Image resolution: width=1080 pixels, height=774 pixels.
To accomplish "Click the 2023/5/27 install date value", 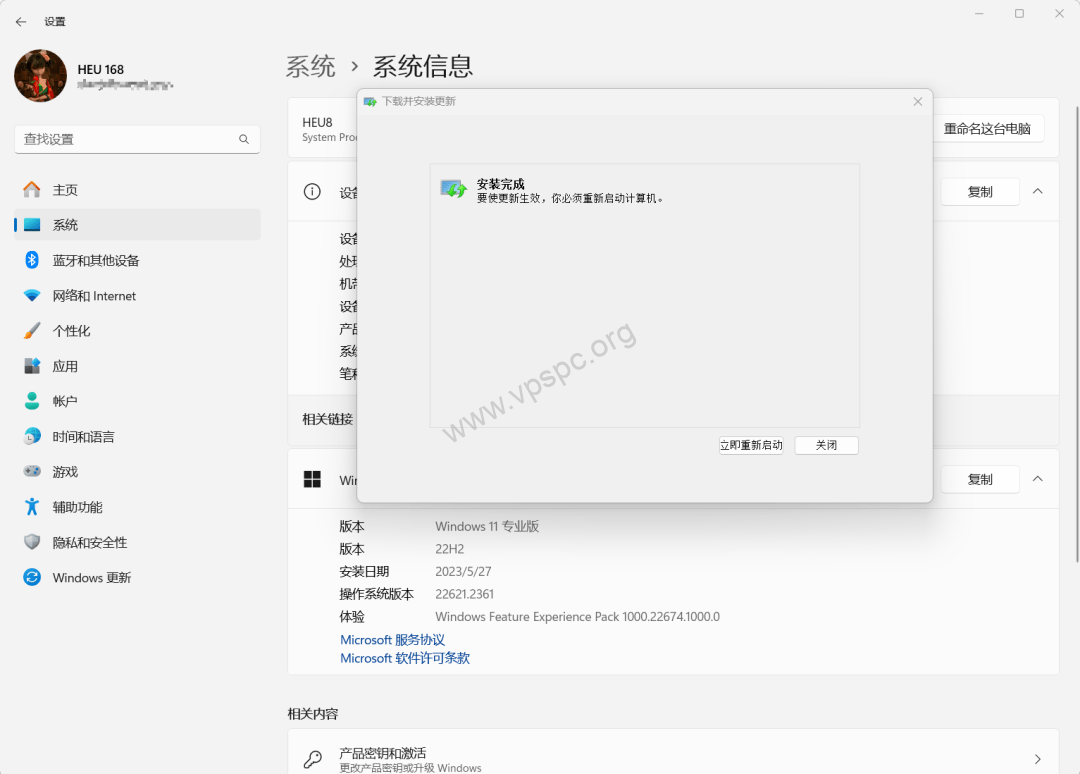I will (463, 572).
